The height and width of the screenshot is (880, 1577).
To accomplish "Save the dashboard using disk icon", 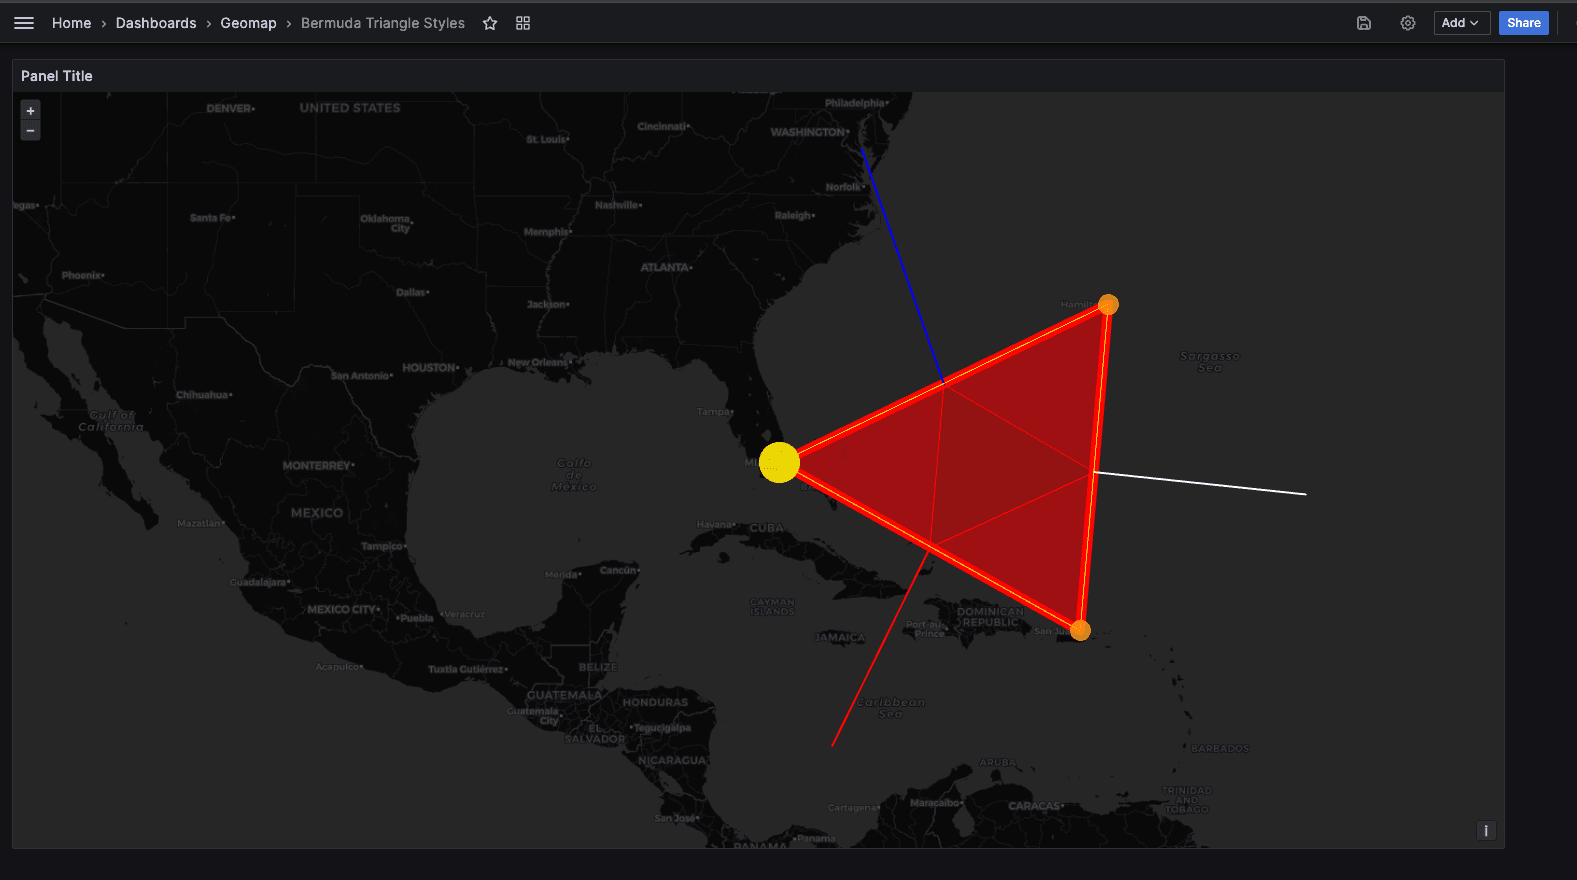I will coord(1364,23).
